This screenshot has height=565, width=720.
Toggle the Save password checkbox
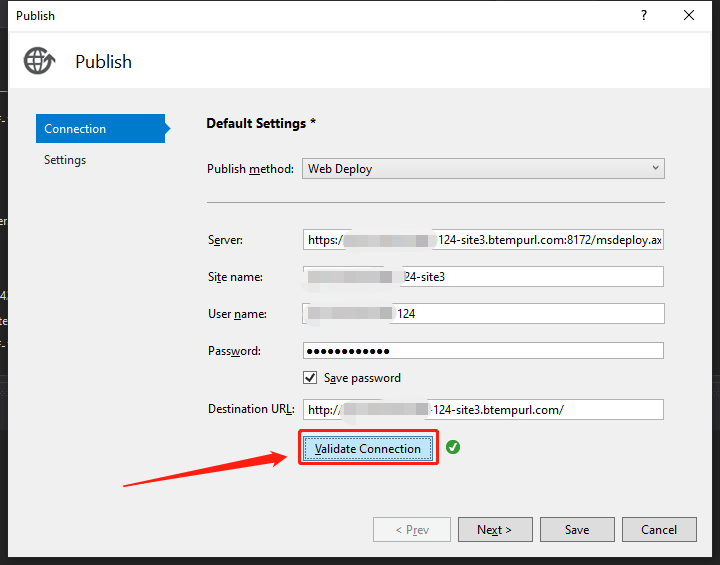[310, 378]
